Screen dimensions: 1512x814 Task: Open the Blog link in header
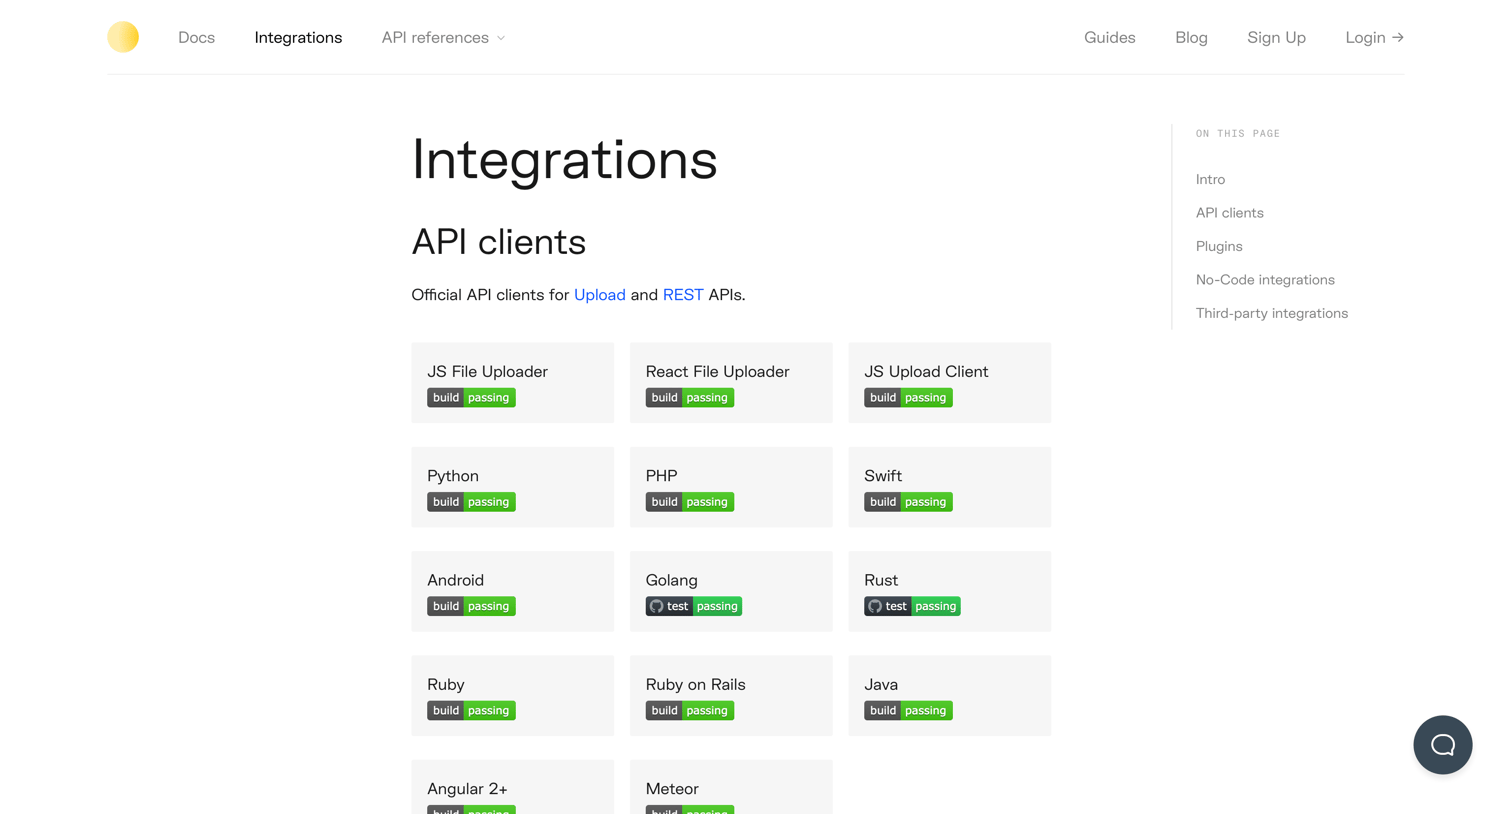click(x=1191, y=38)
